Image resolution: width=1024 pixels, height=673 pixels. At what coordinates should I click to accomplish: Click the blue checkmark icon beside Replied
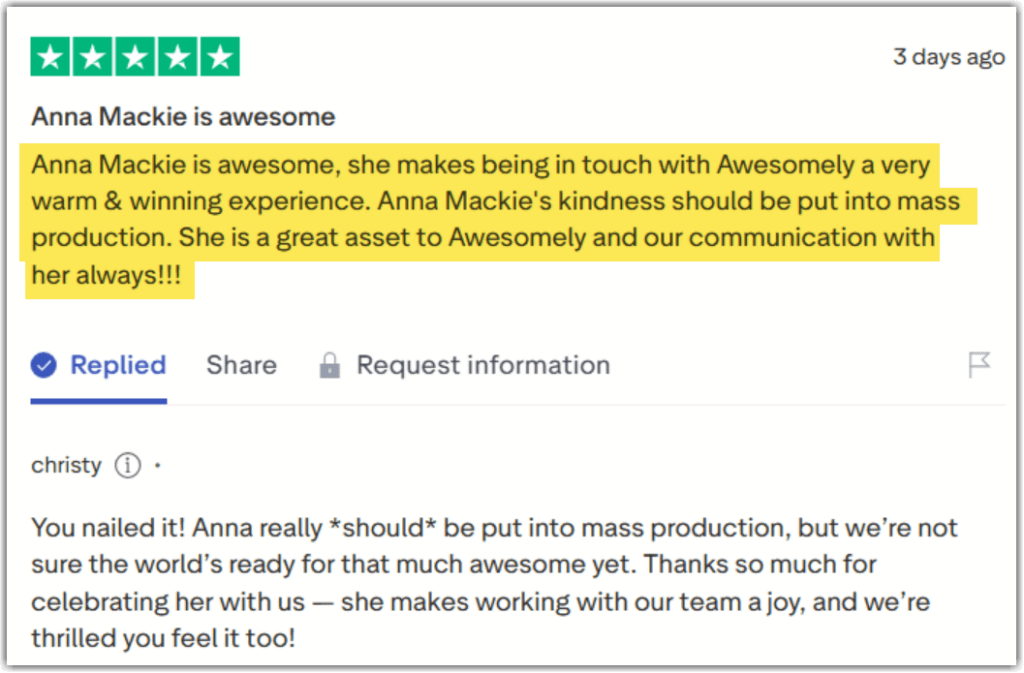coord(43,366)
